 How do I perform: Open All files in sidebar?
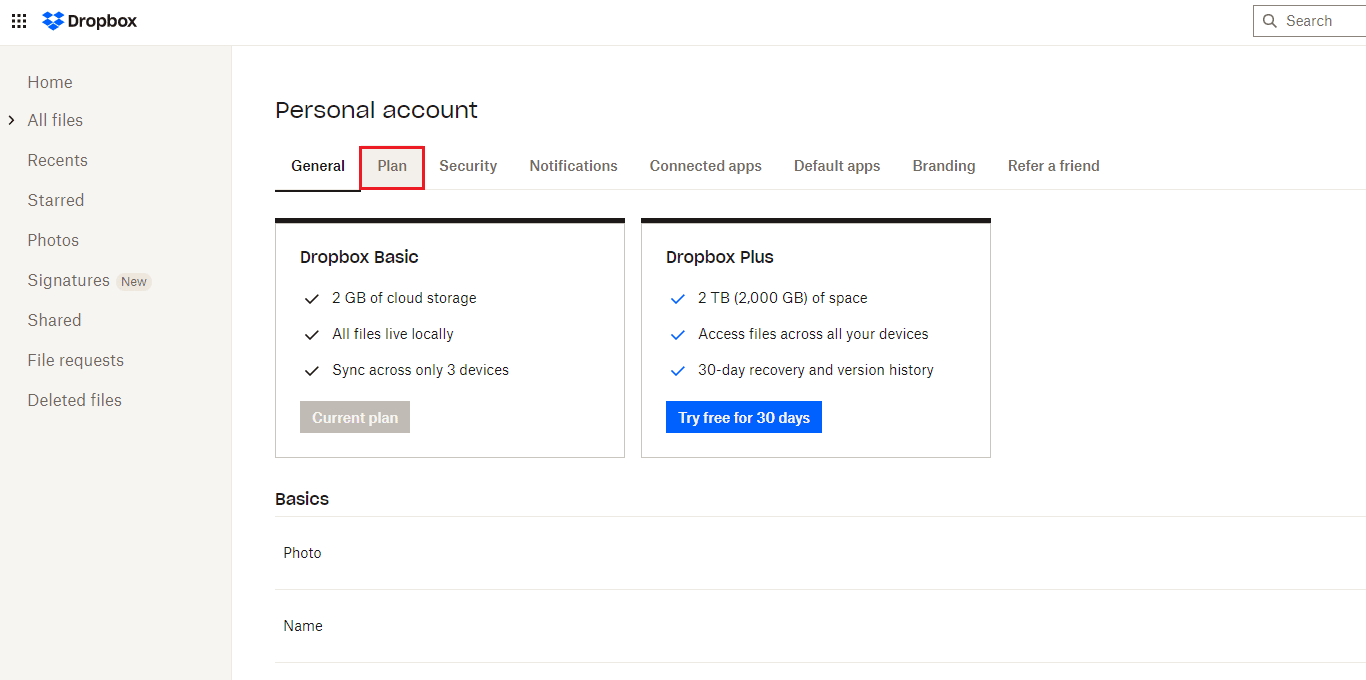tap(55, 120)
